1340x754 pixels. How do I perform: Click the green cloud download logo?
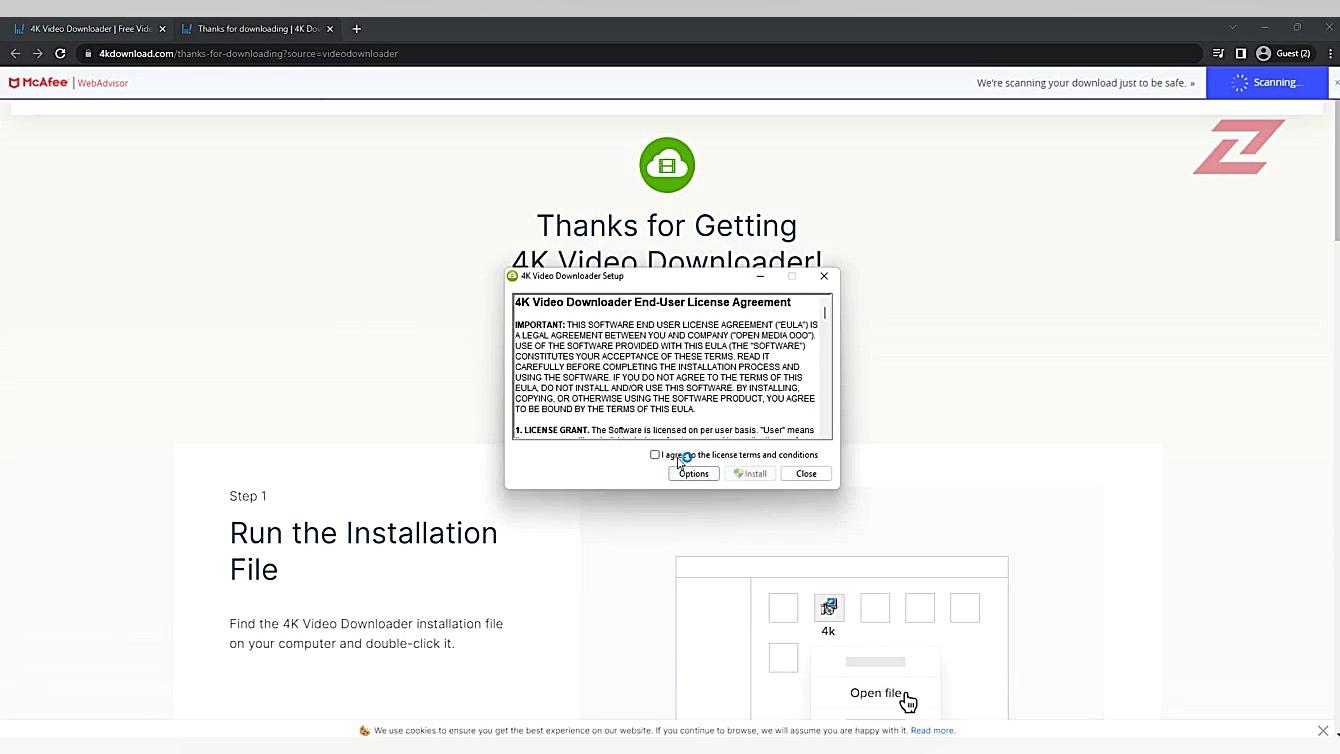pyautogui.click(x=667, y=165)
